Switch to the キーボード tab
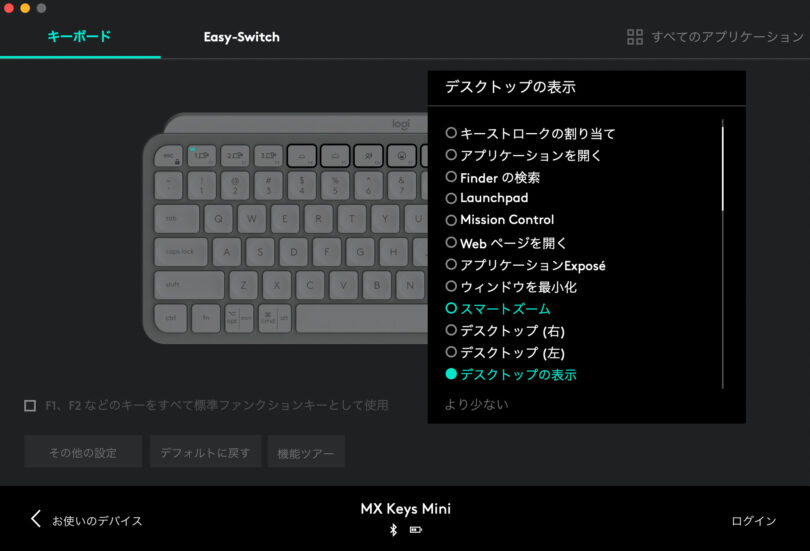This screenshot has height=551, width=810. pyautogui.click(x=79, y=36)
